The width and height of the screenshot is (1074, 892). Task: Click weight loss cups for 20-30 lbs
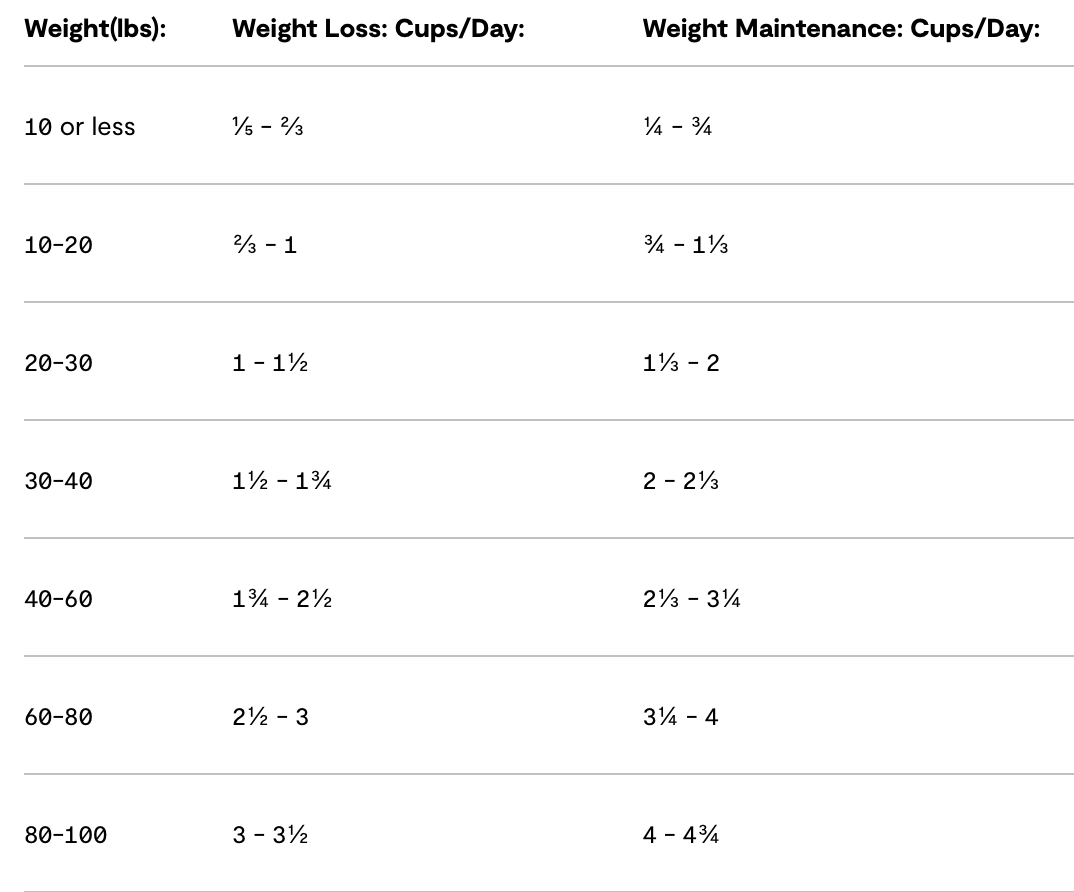[270, 363]
